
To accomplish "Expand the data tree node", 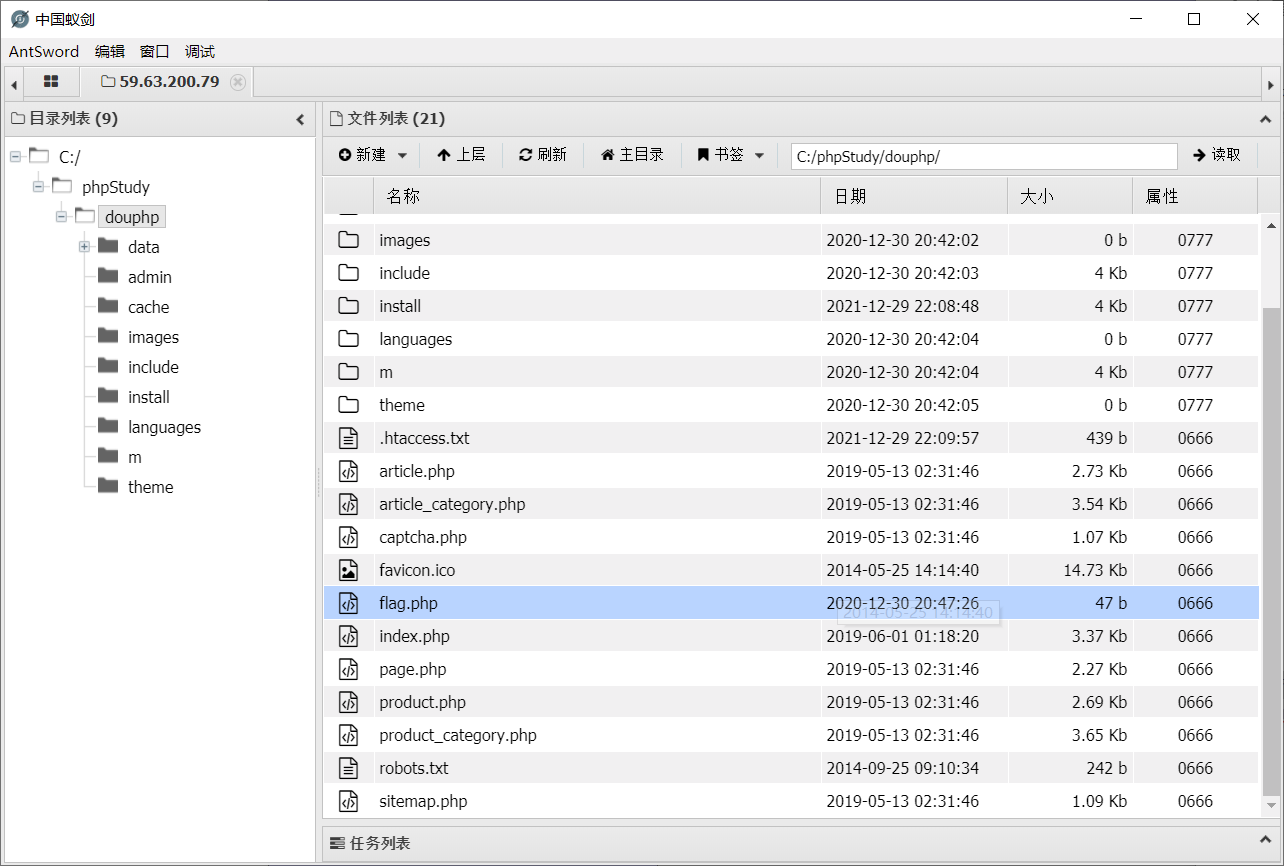I will click(84, 247).
